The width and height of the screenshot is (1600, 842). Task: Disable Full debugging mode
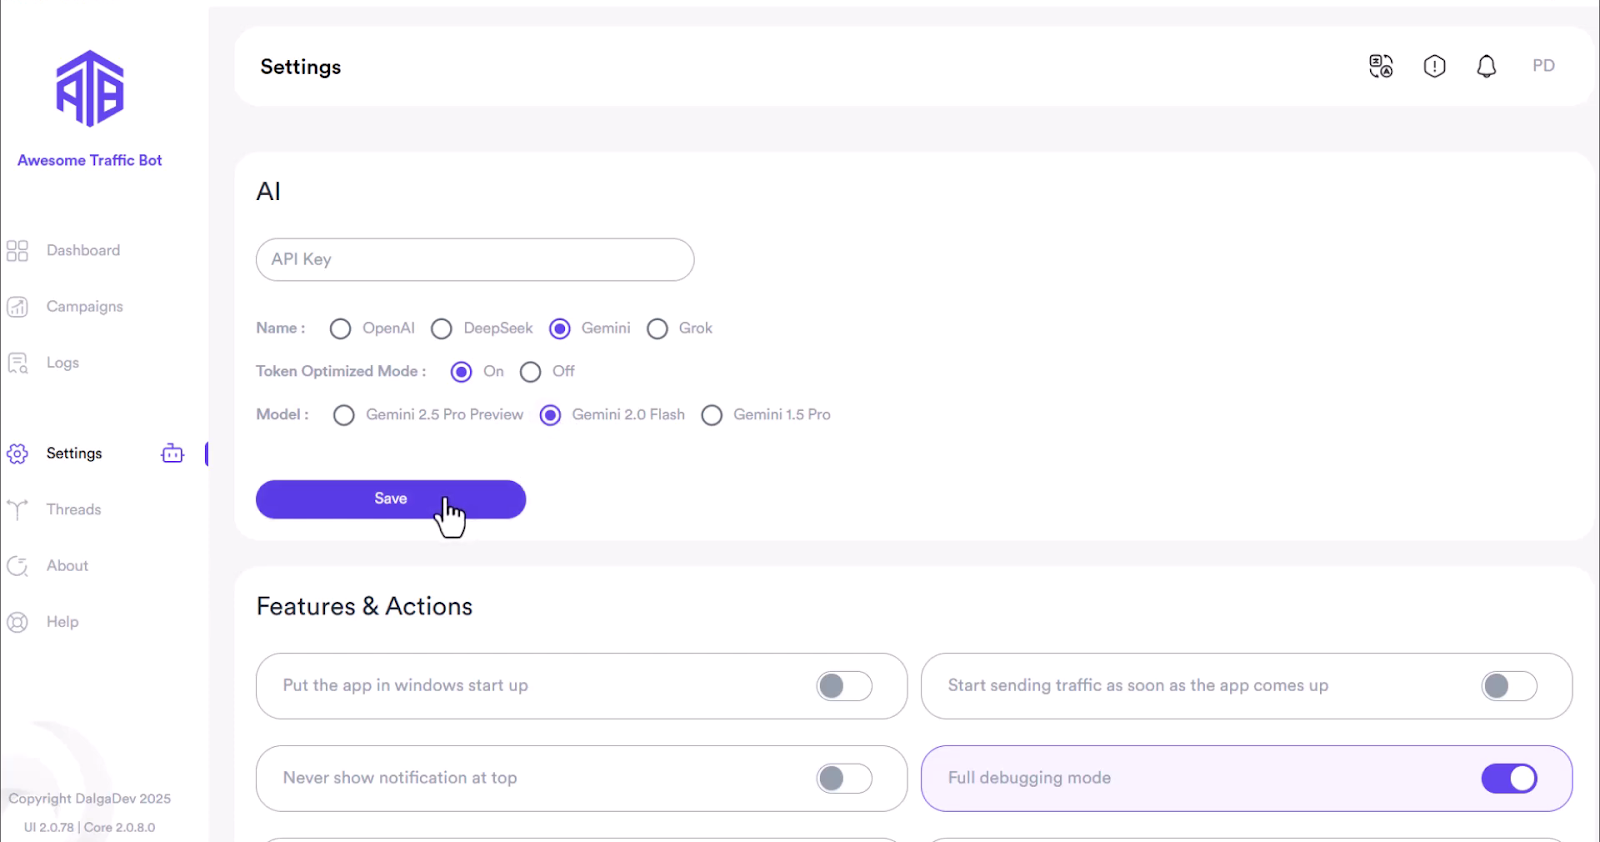click(x=1508, y=778)
